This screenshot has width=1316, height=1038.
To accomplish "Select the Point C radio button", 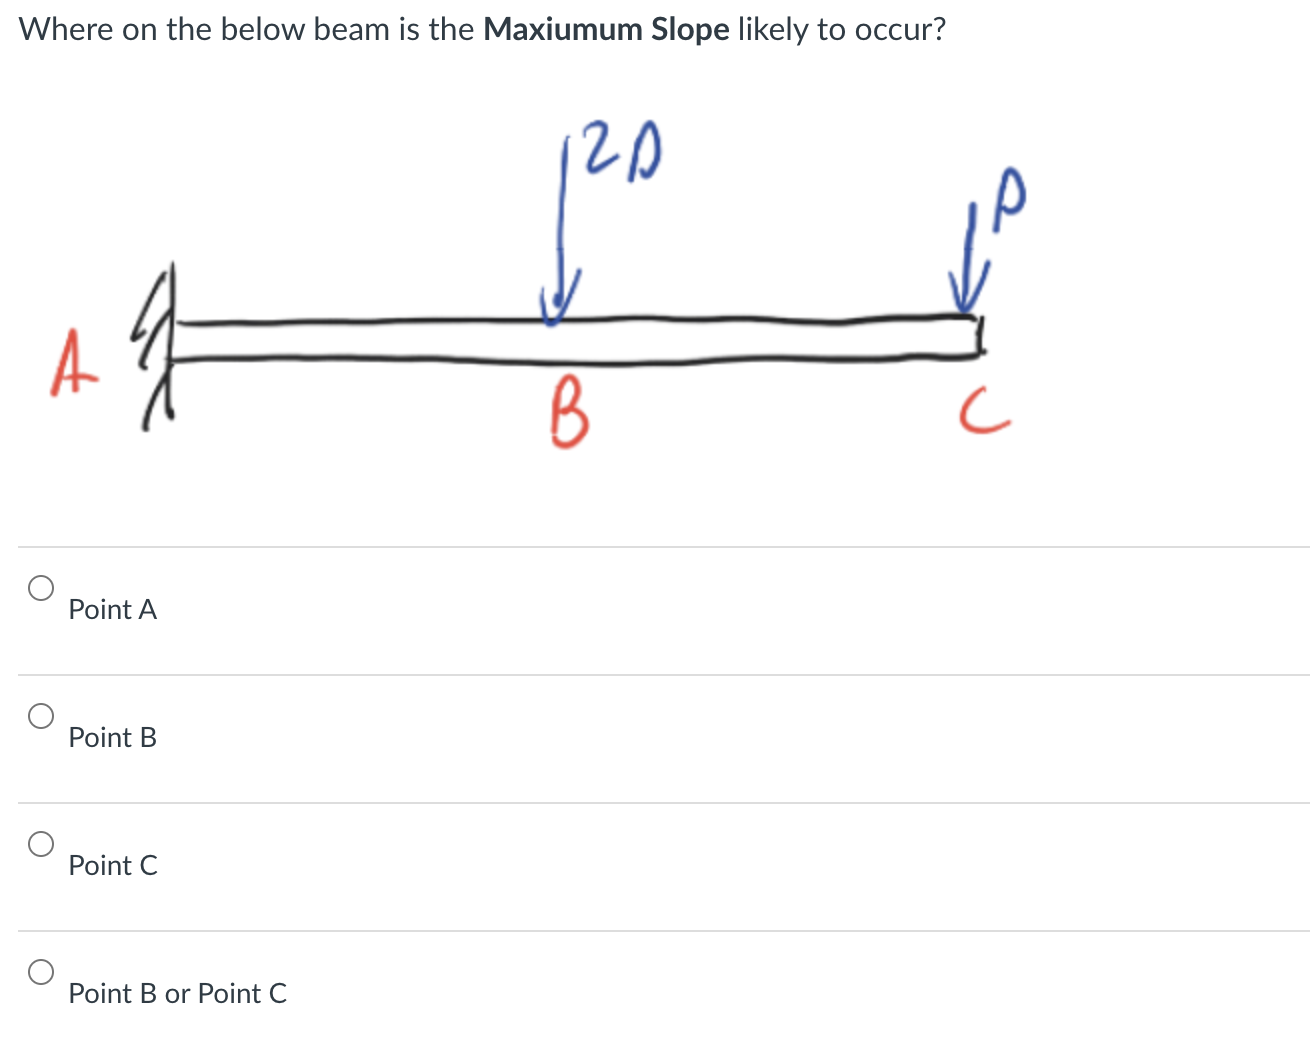I will point(41,843).
